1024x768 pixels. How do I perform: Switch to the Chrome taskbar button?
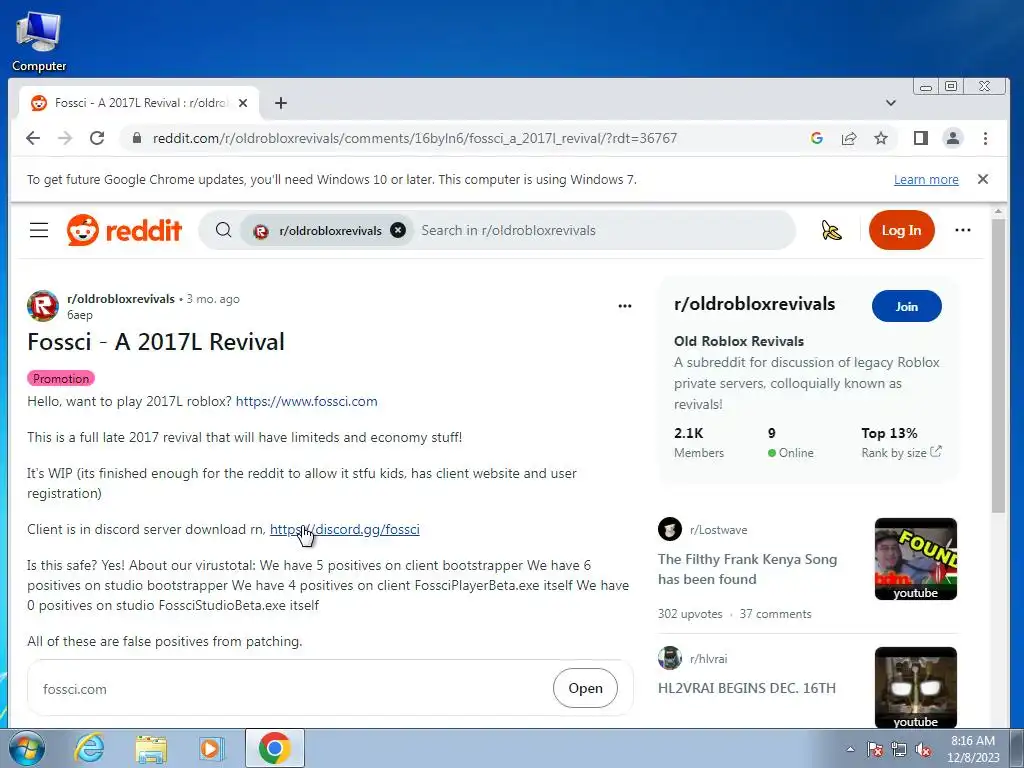point(274,748)
